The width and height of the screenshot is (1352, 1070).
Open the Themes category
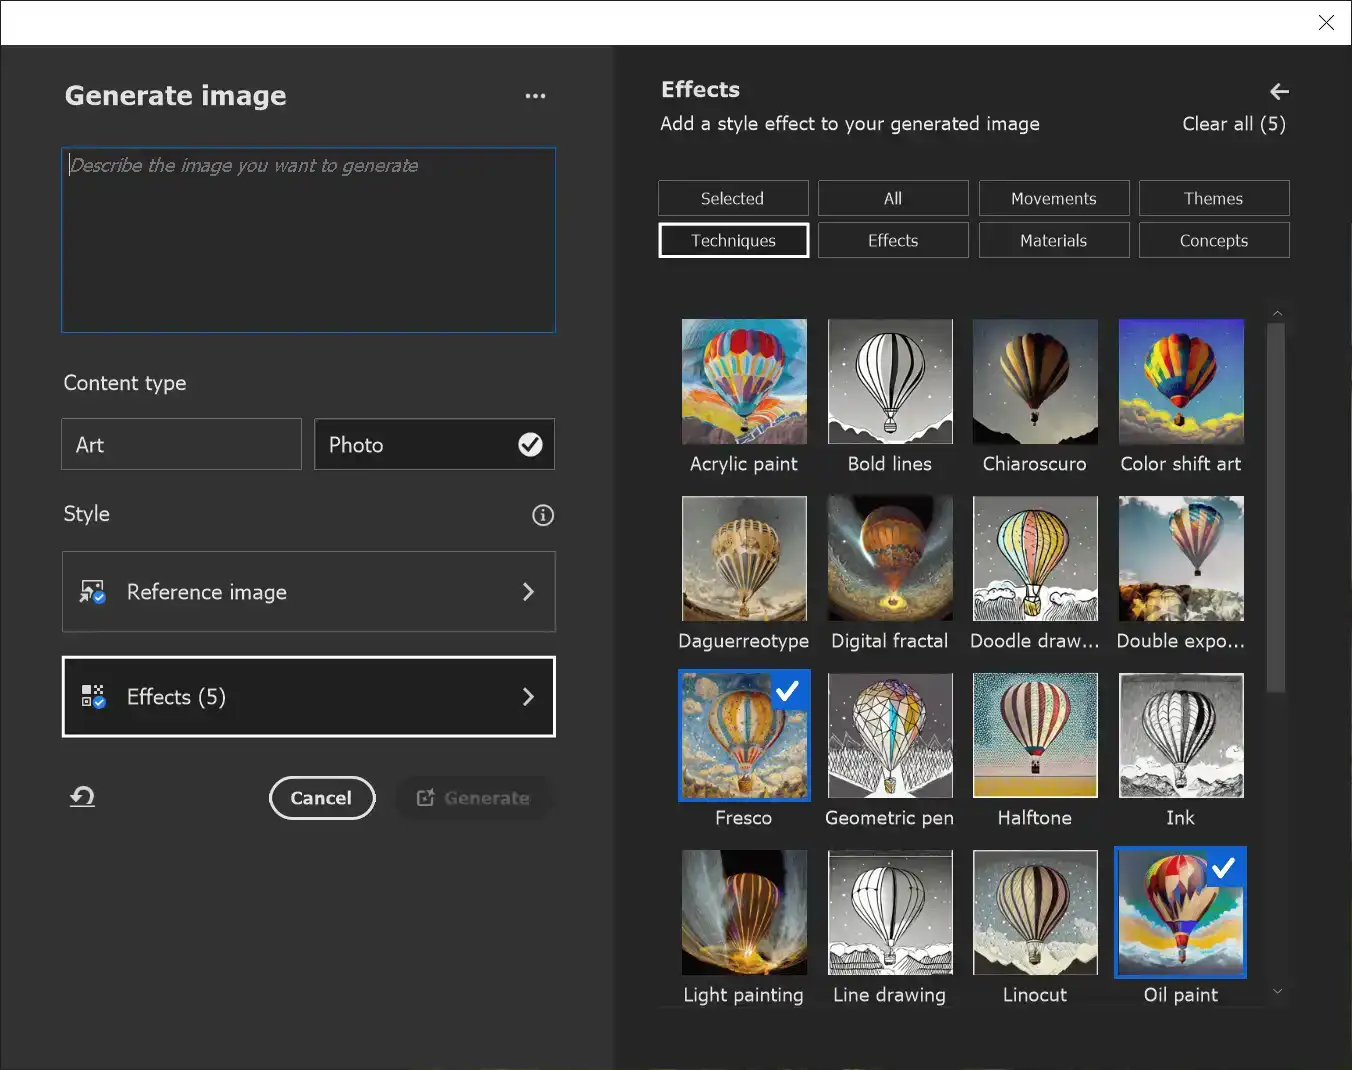click(x=1214, y=198)
